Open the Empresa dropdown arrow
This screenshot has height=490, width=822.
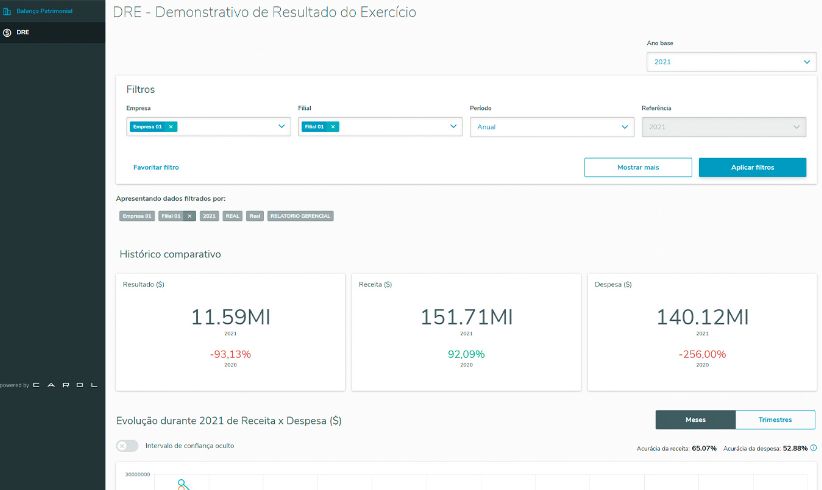point(282,127)
